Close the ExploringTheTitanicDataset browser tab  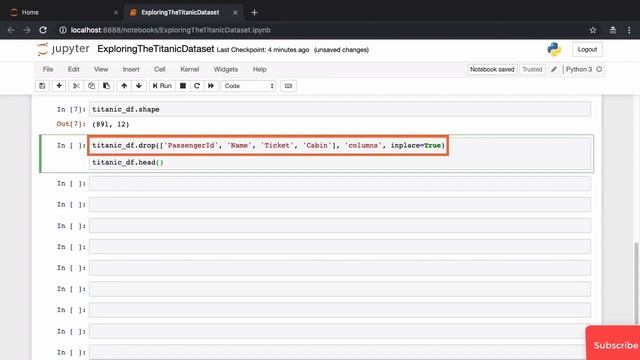click(235, 13)
